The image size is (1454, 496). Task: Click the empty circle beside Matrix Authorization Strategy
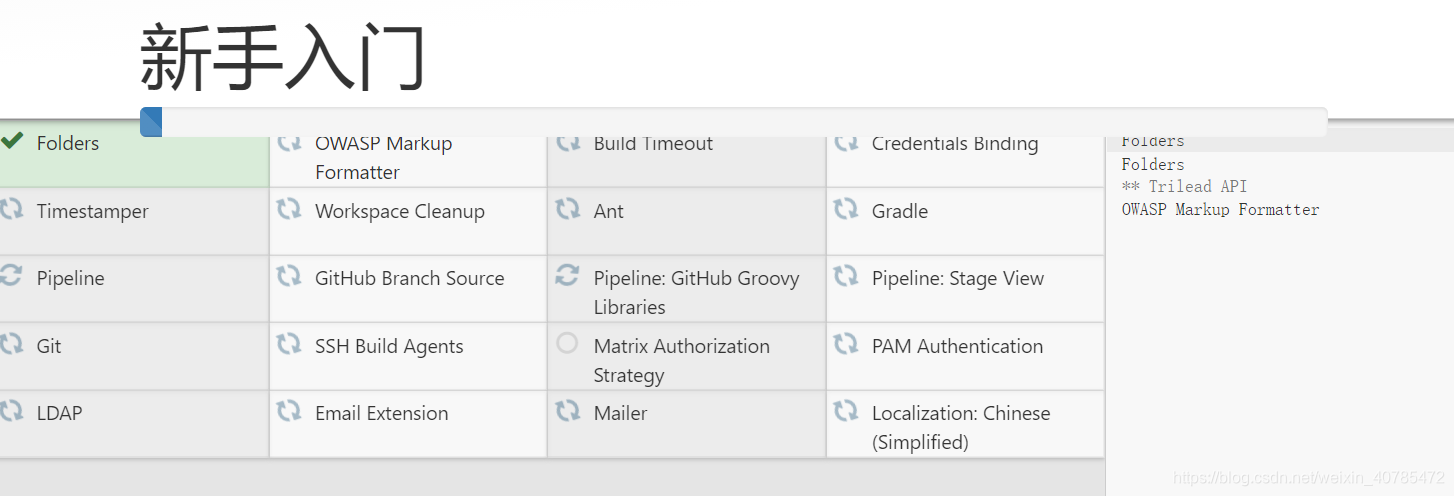567,344
